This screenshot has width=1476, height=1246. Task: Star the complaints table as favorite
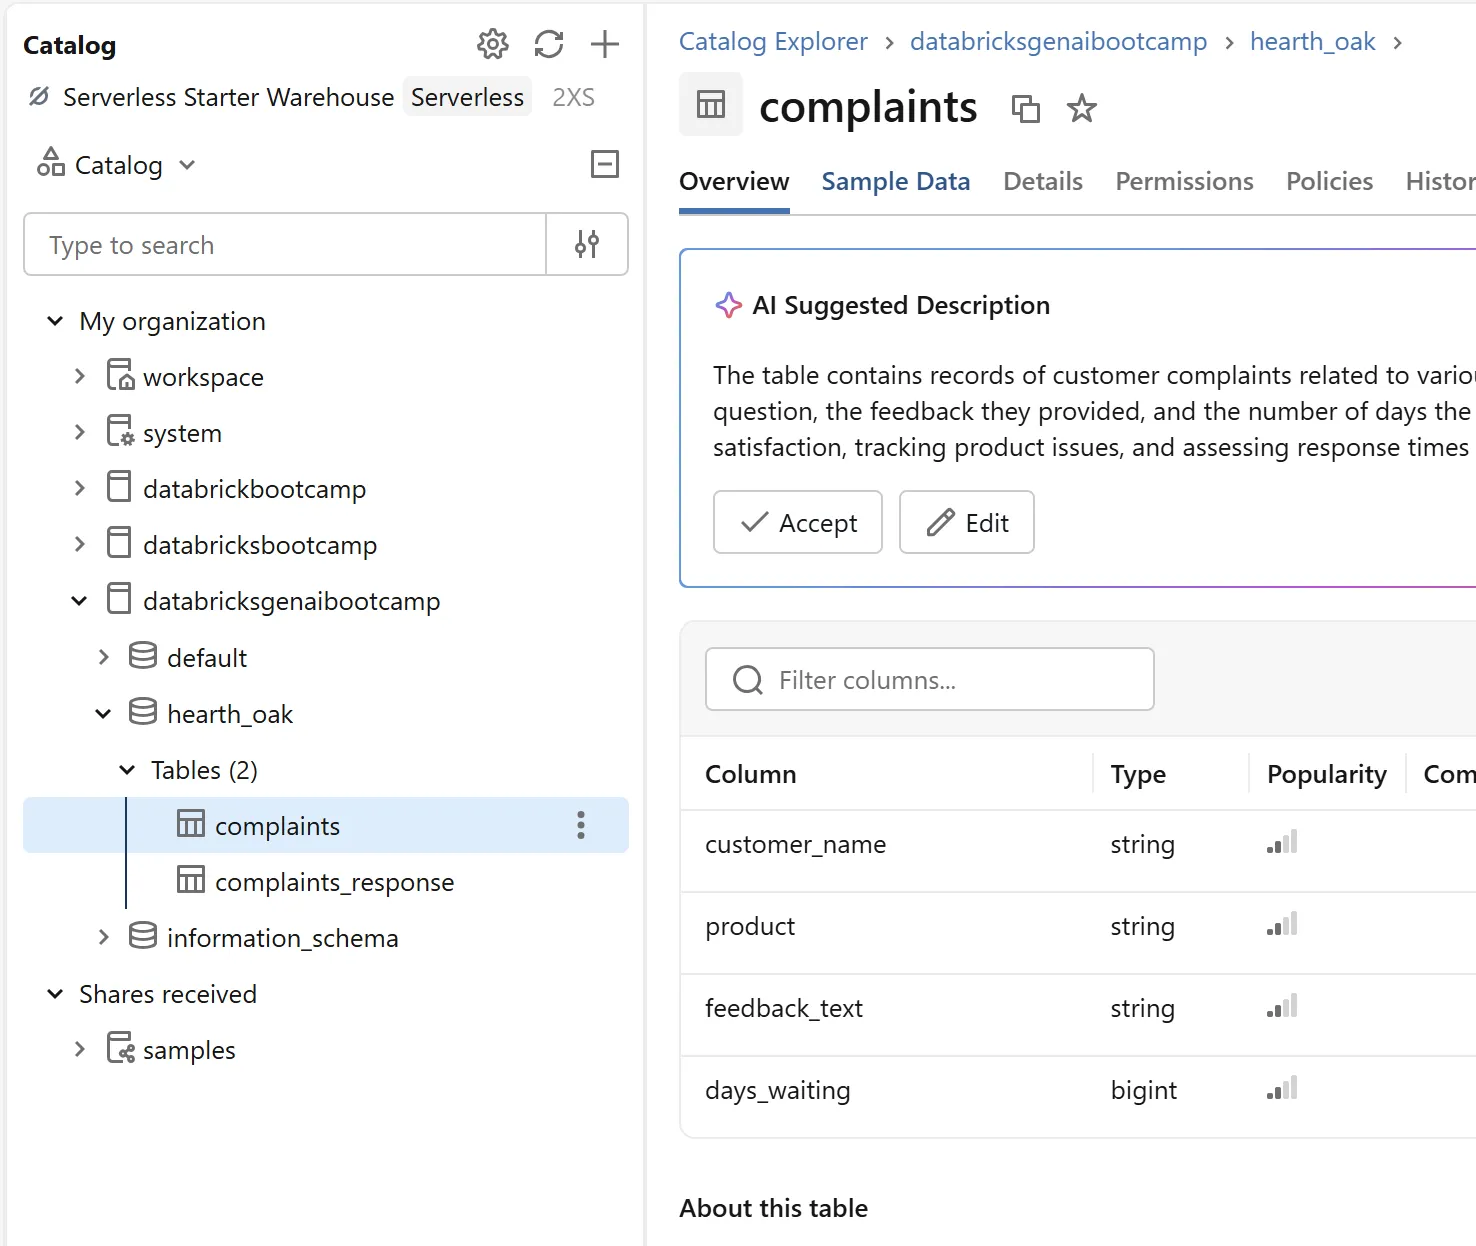tap(1082, 108)
